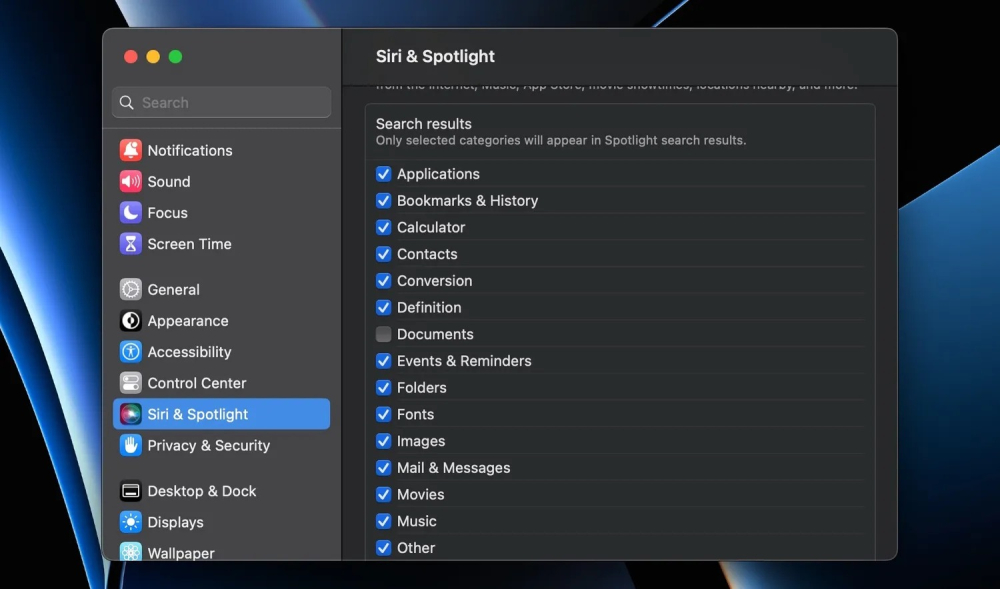This screenshot has height=589, width=1000.
Task: Open Focus settings via its moon icon
Action: click(130, 212)
